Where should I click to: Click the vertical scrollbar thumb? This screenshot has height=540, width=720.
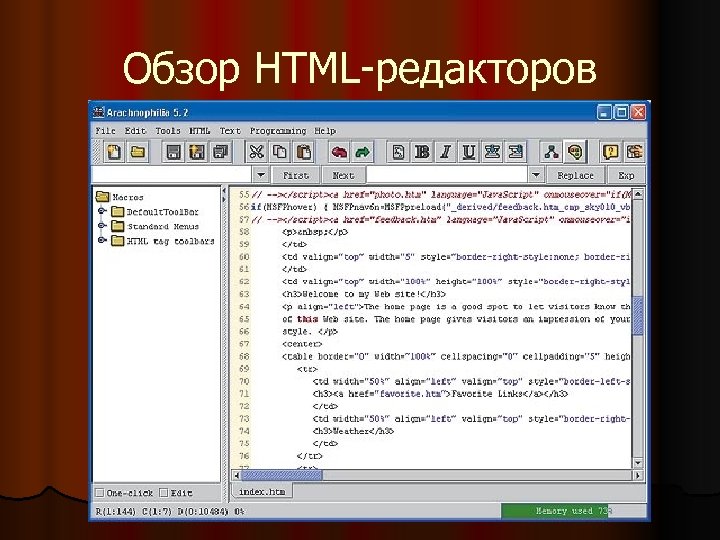(638, 315)
